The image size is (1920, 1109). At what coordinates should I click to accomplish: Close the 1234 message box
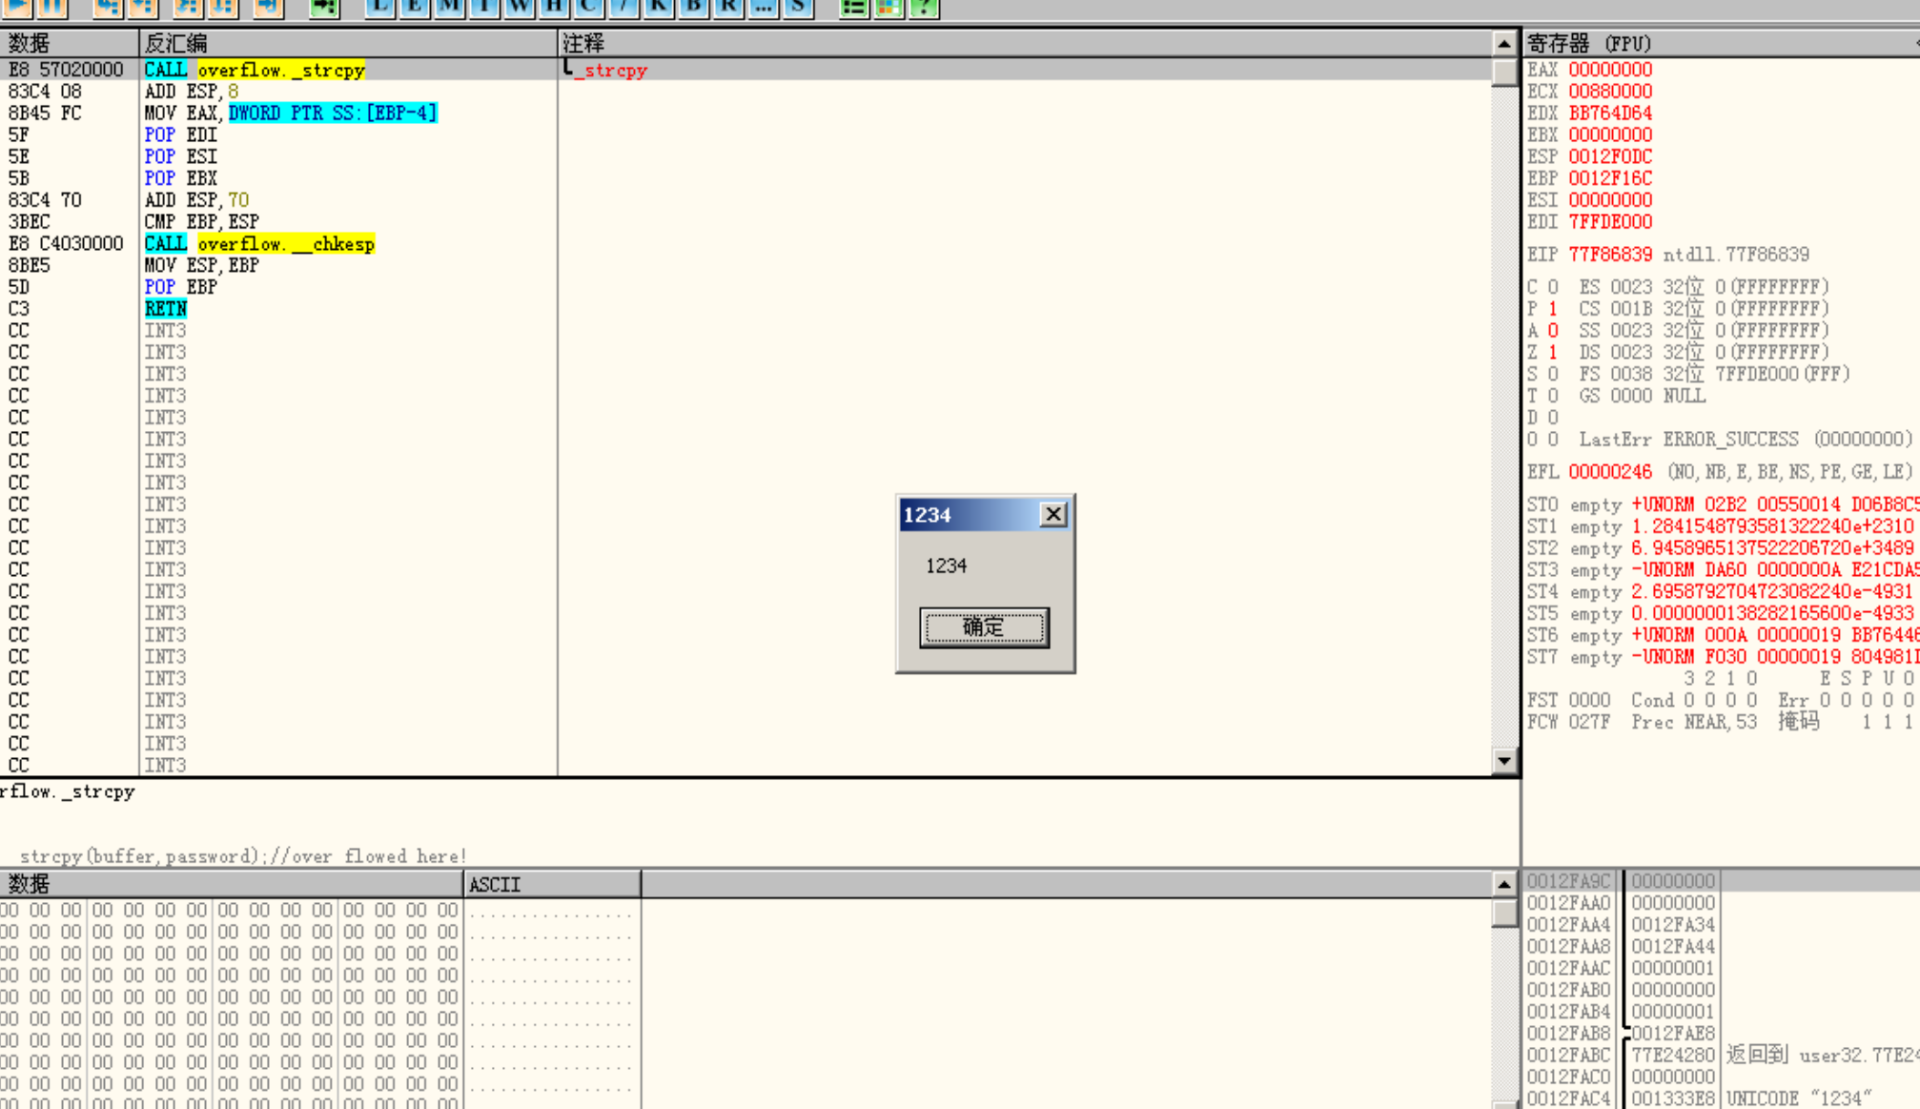tap(1053, 514)
